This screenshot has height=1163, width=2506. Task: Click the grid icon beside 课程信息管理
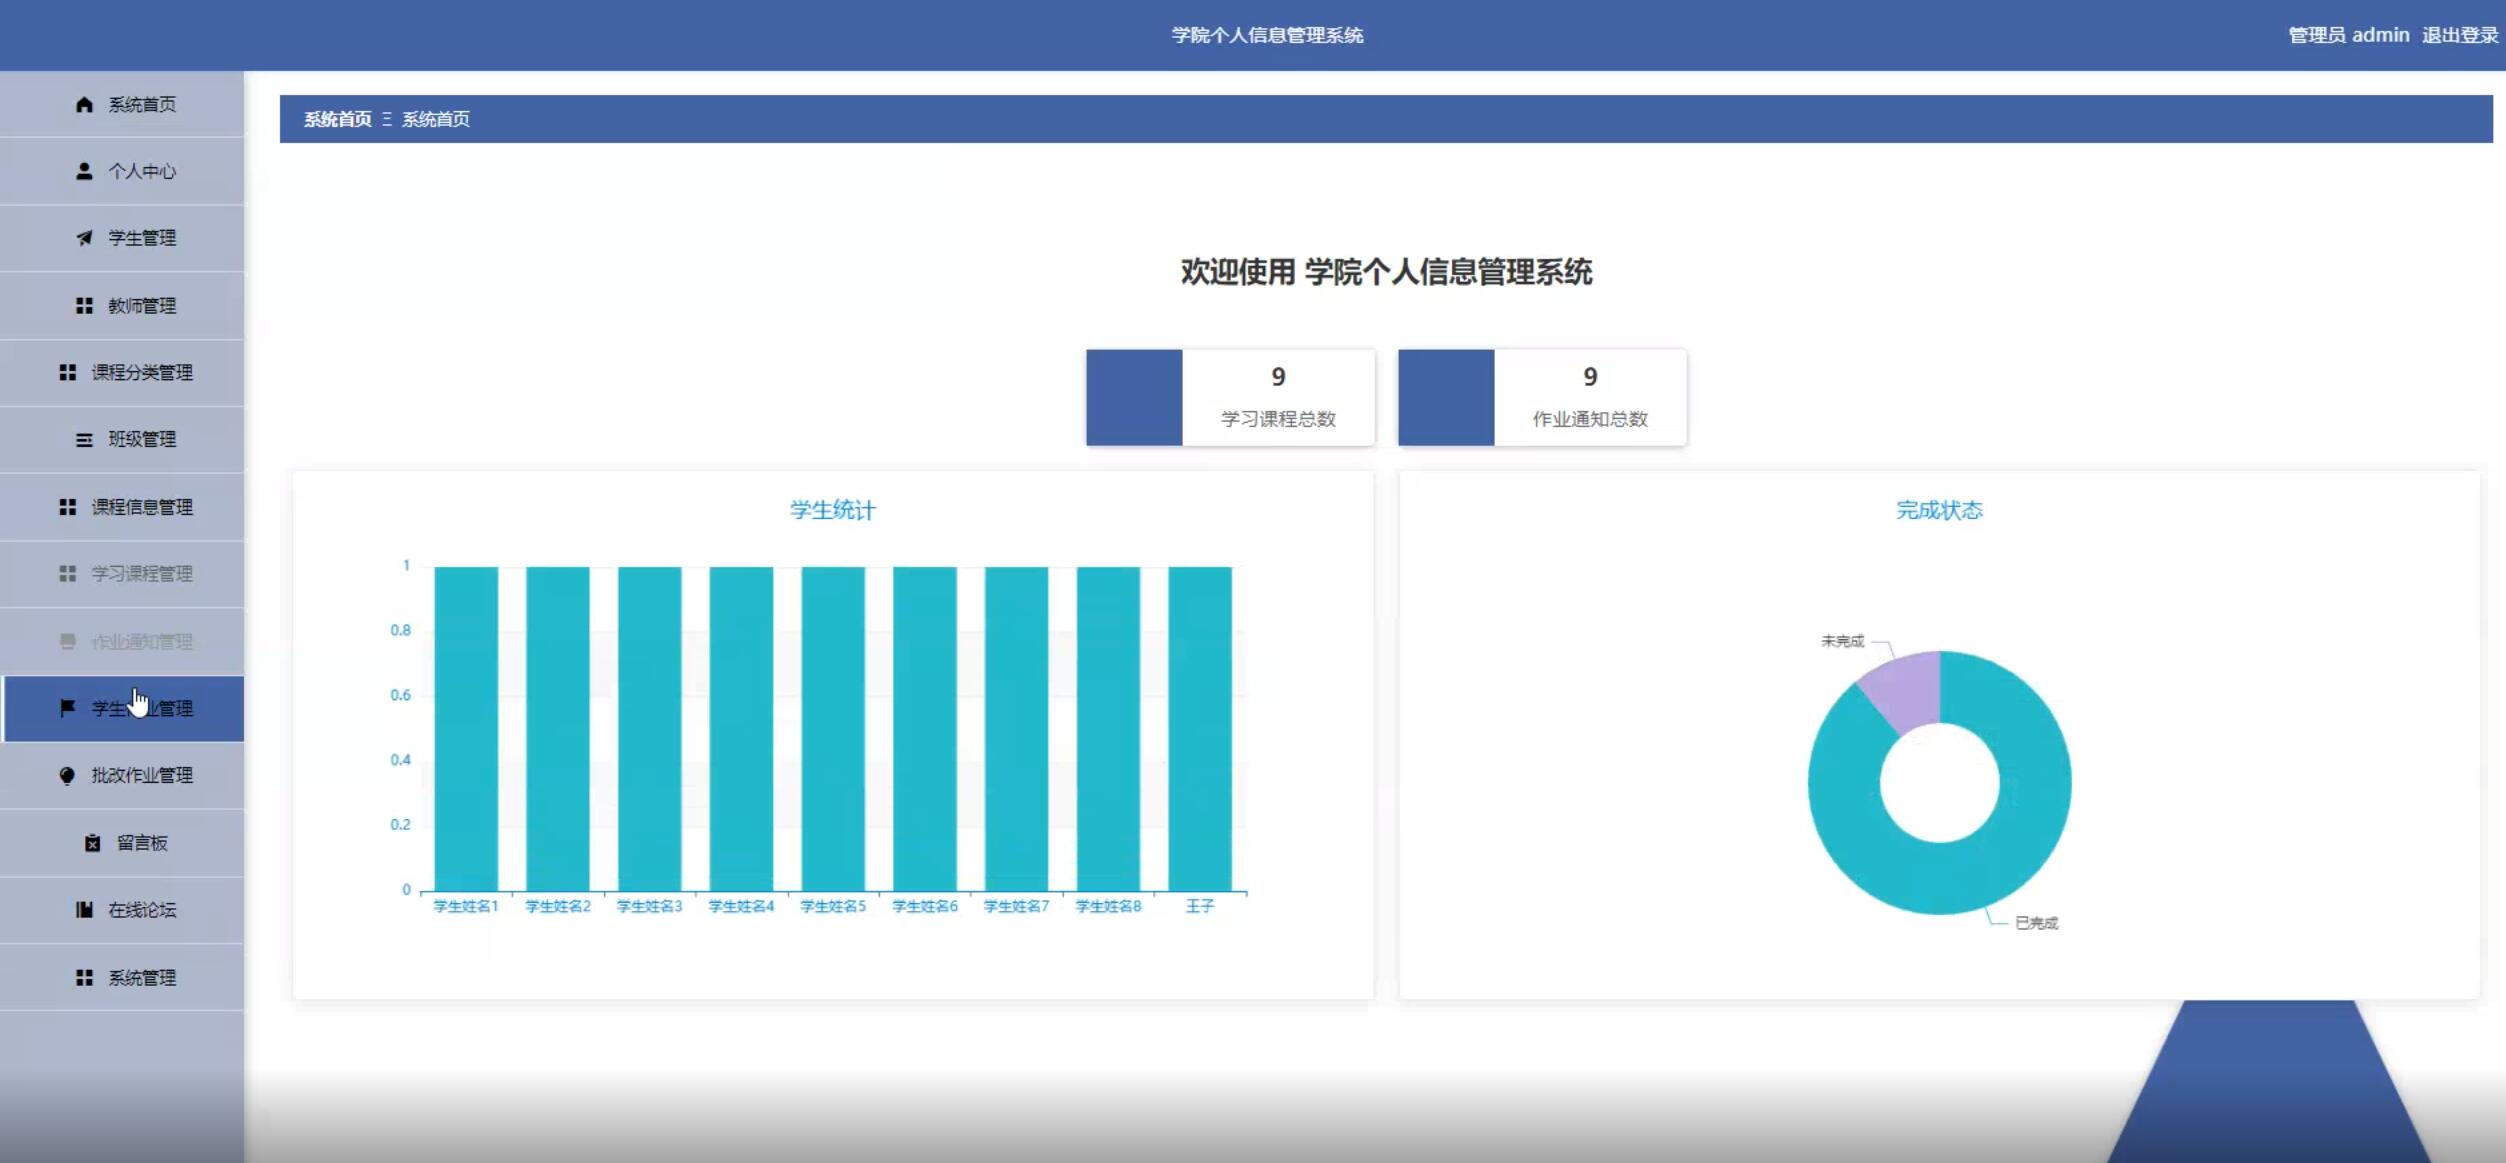(67, 507)
